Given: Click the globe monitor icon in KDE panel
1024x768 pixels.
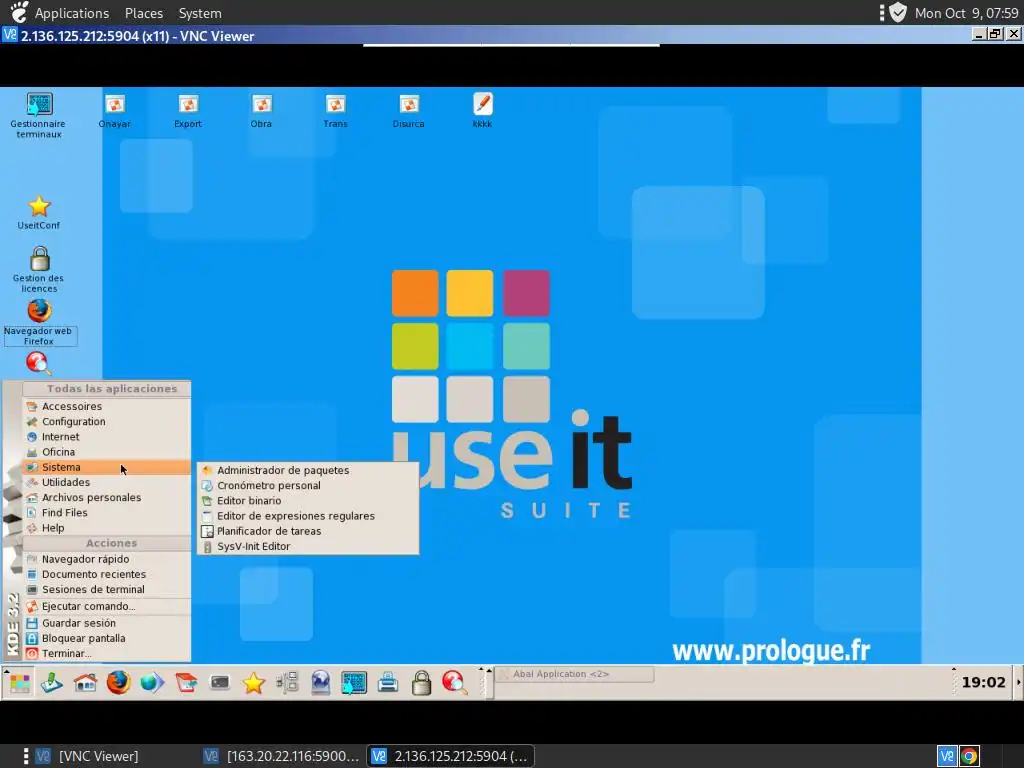Looking at the screenshot, I should tap(321, 683).
